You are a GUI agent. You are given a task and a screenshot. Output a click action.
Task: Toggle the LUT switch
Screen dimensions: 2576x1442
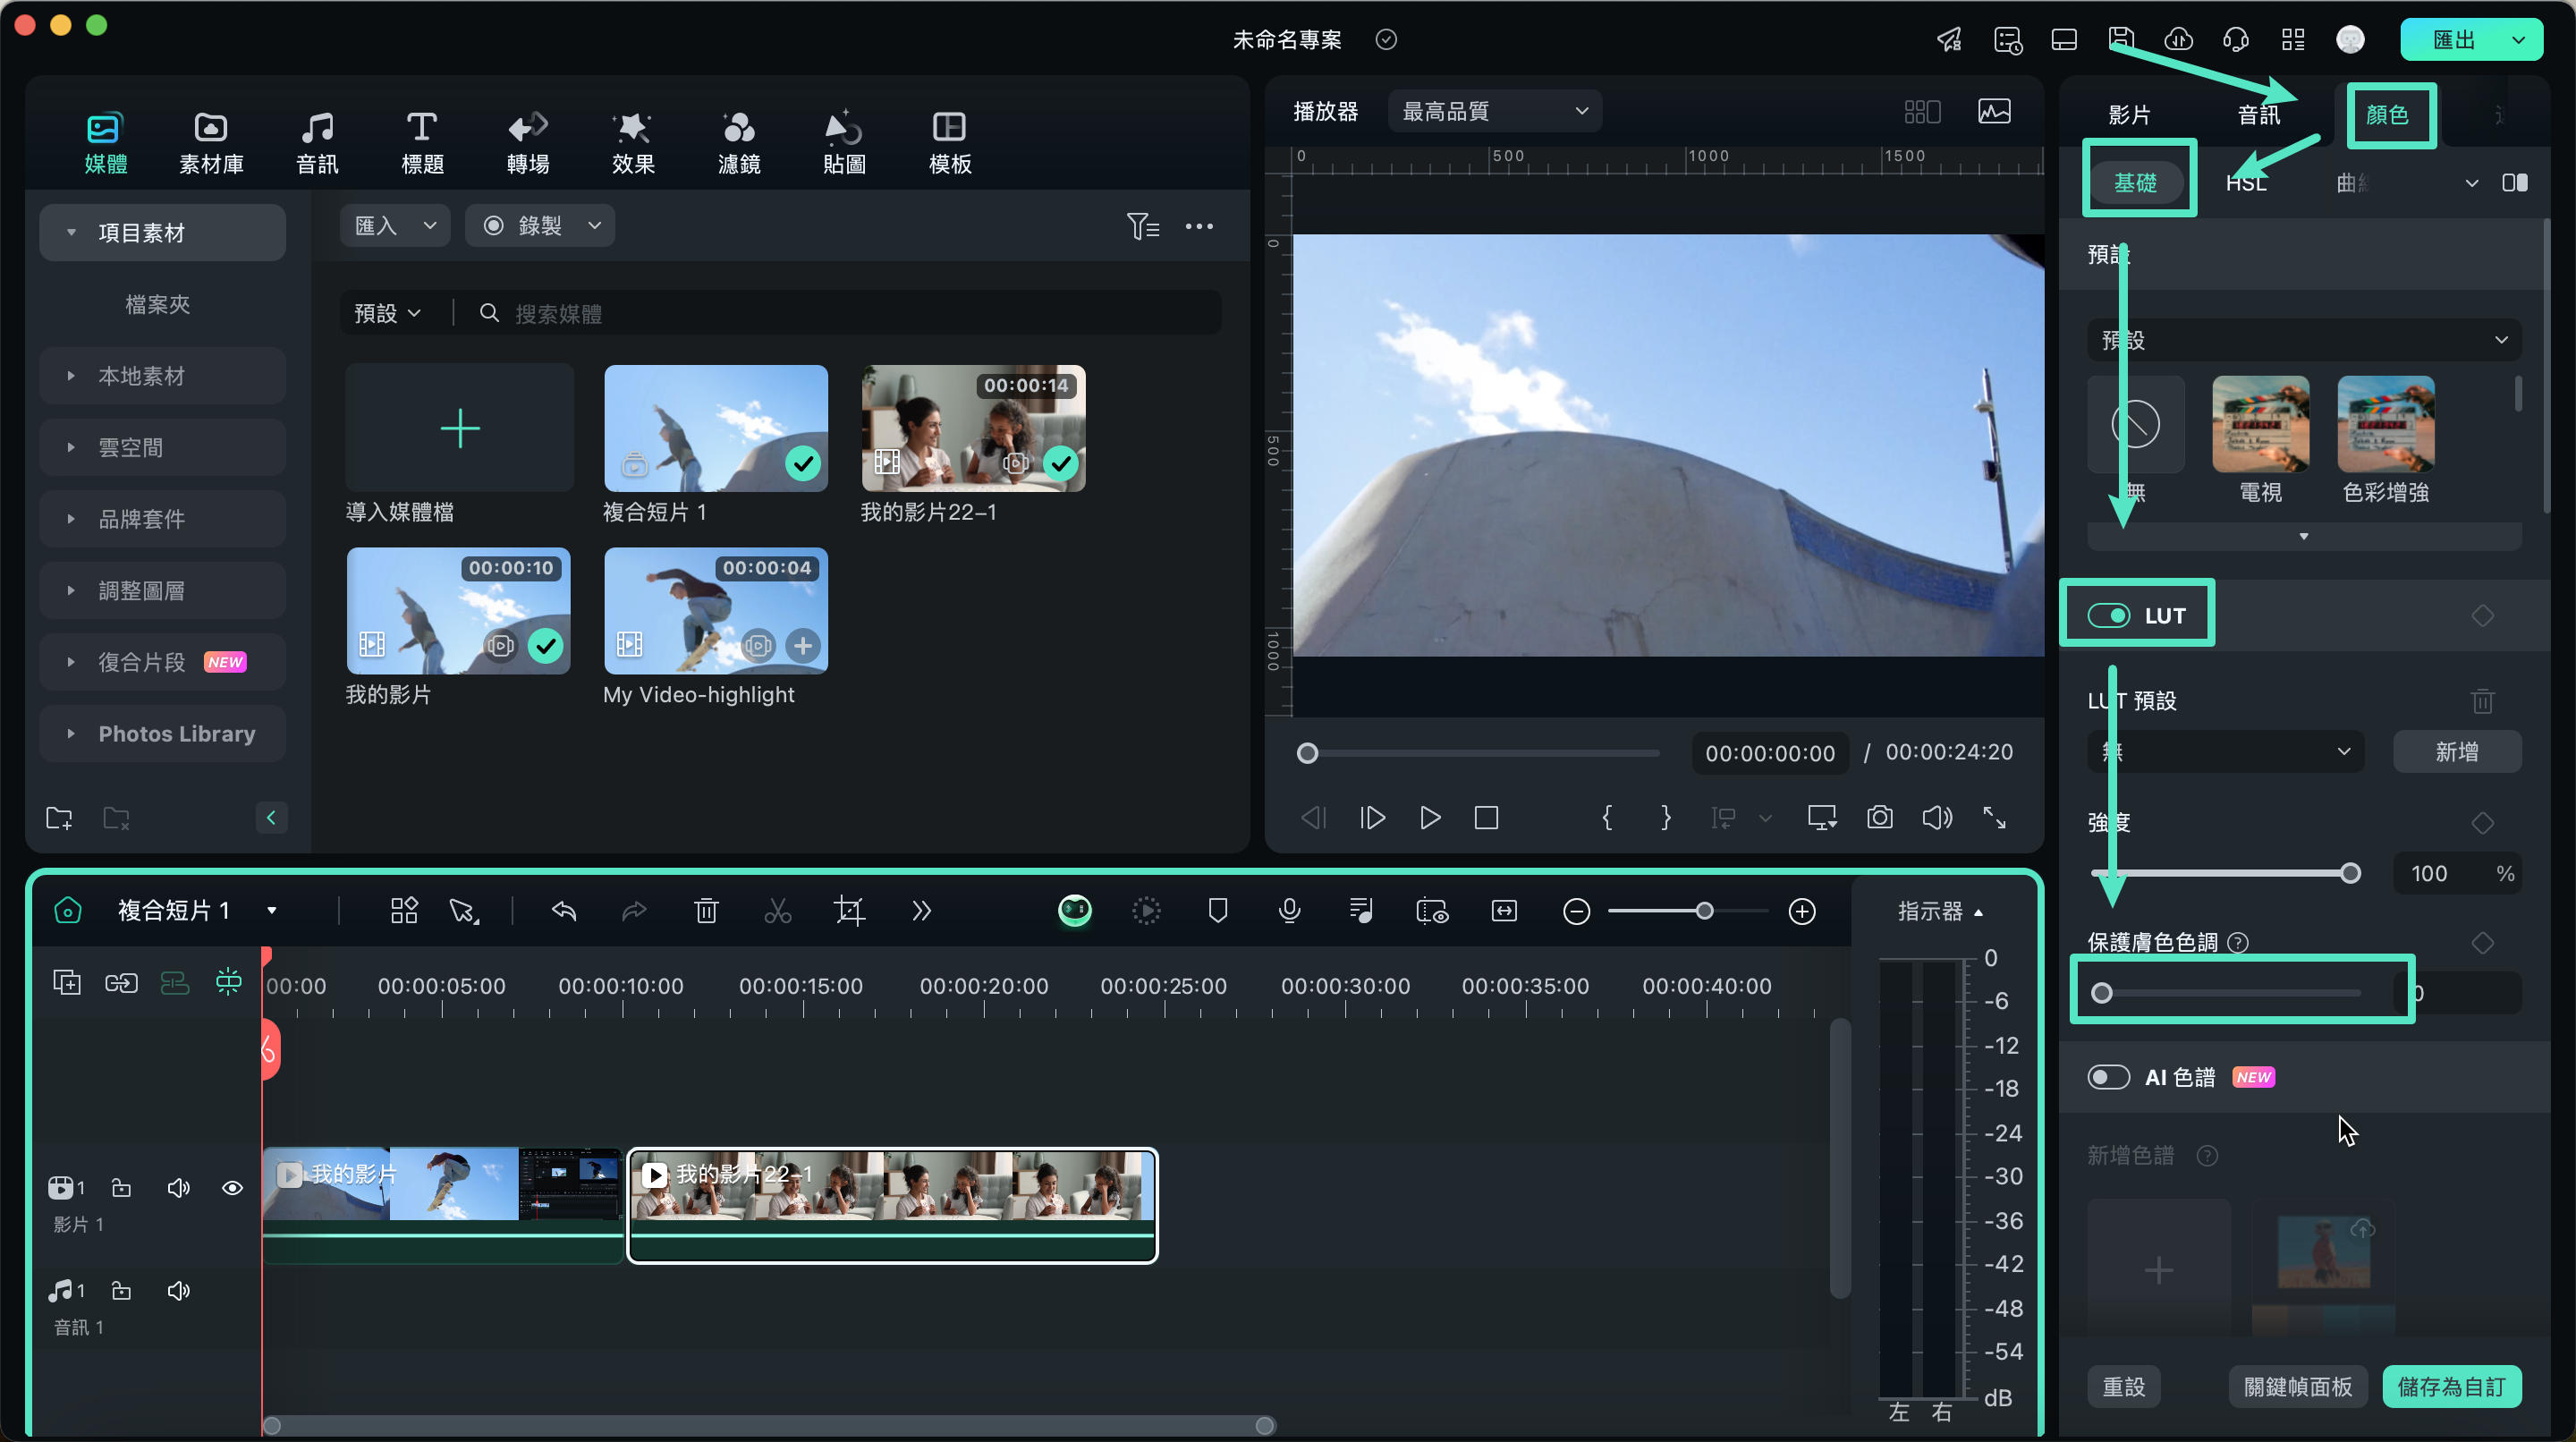coord(2108,616)
